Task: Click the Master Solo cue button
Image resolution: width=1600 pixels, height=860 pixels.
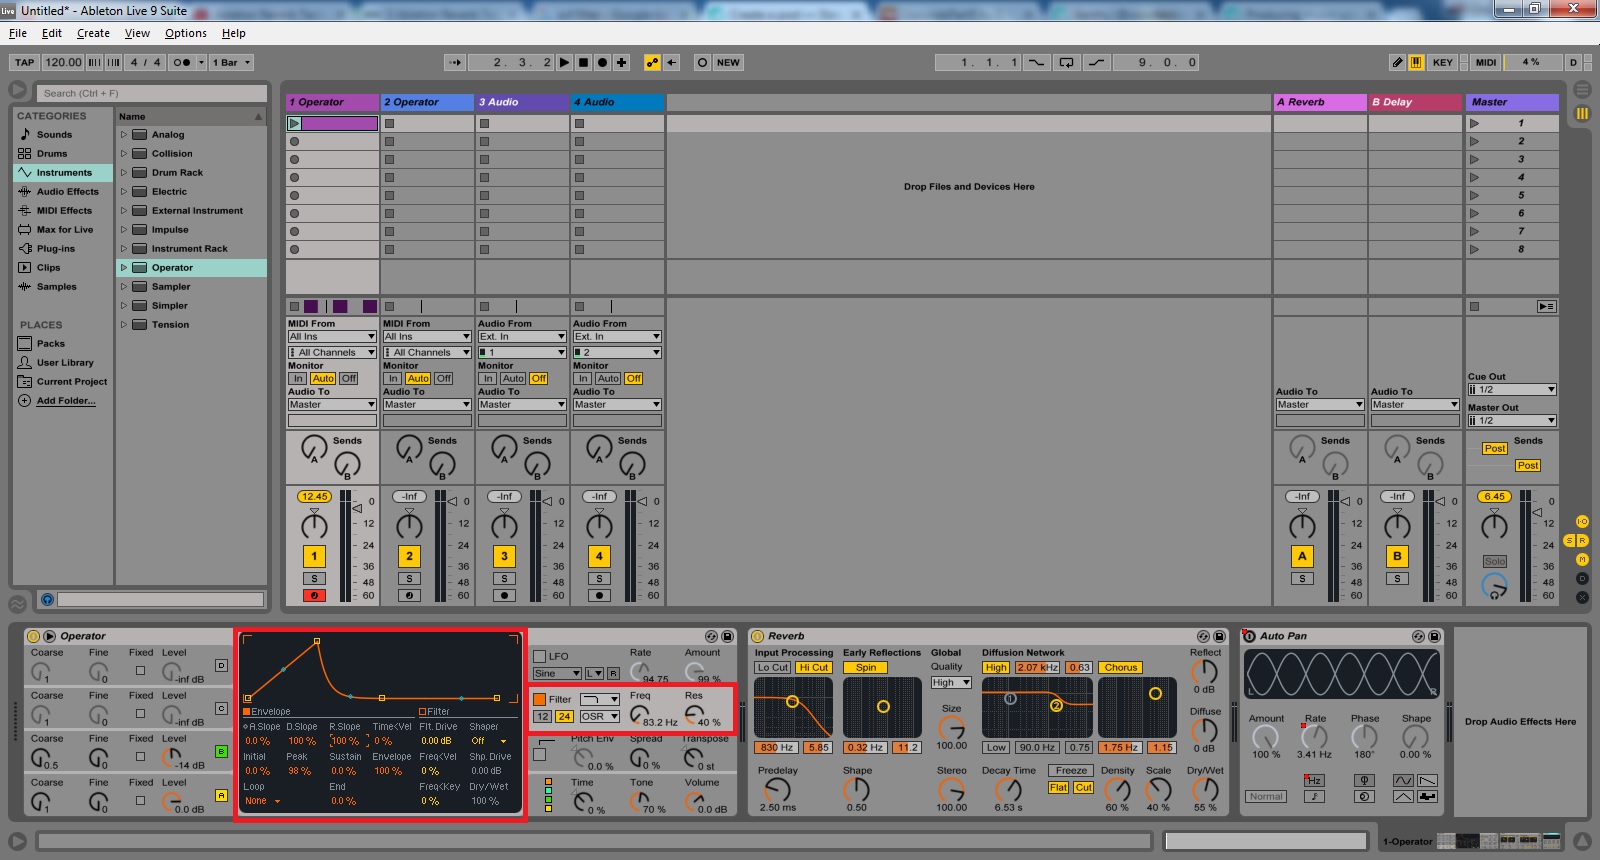Action: point(1495,562)
